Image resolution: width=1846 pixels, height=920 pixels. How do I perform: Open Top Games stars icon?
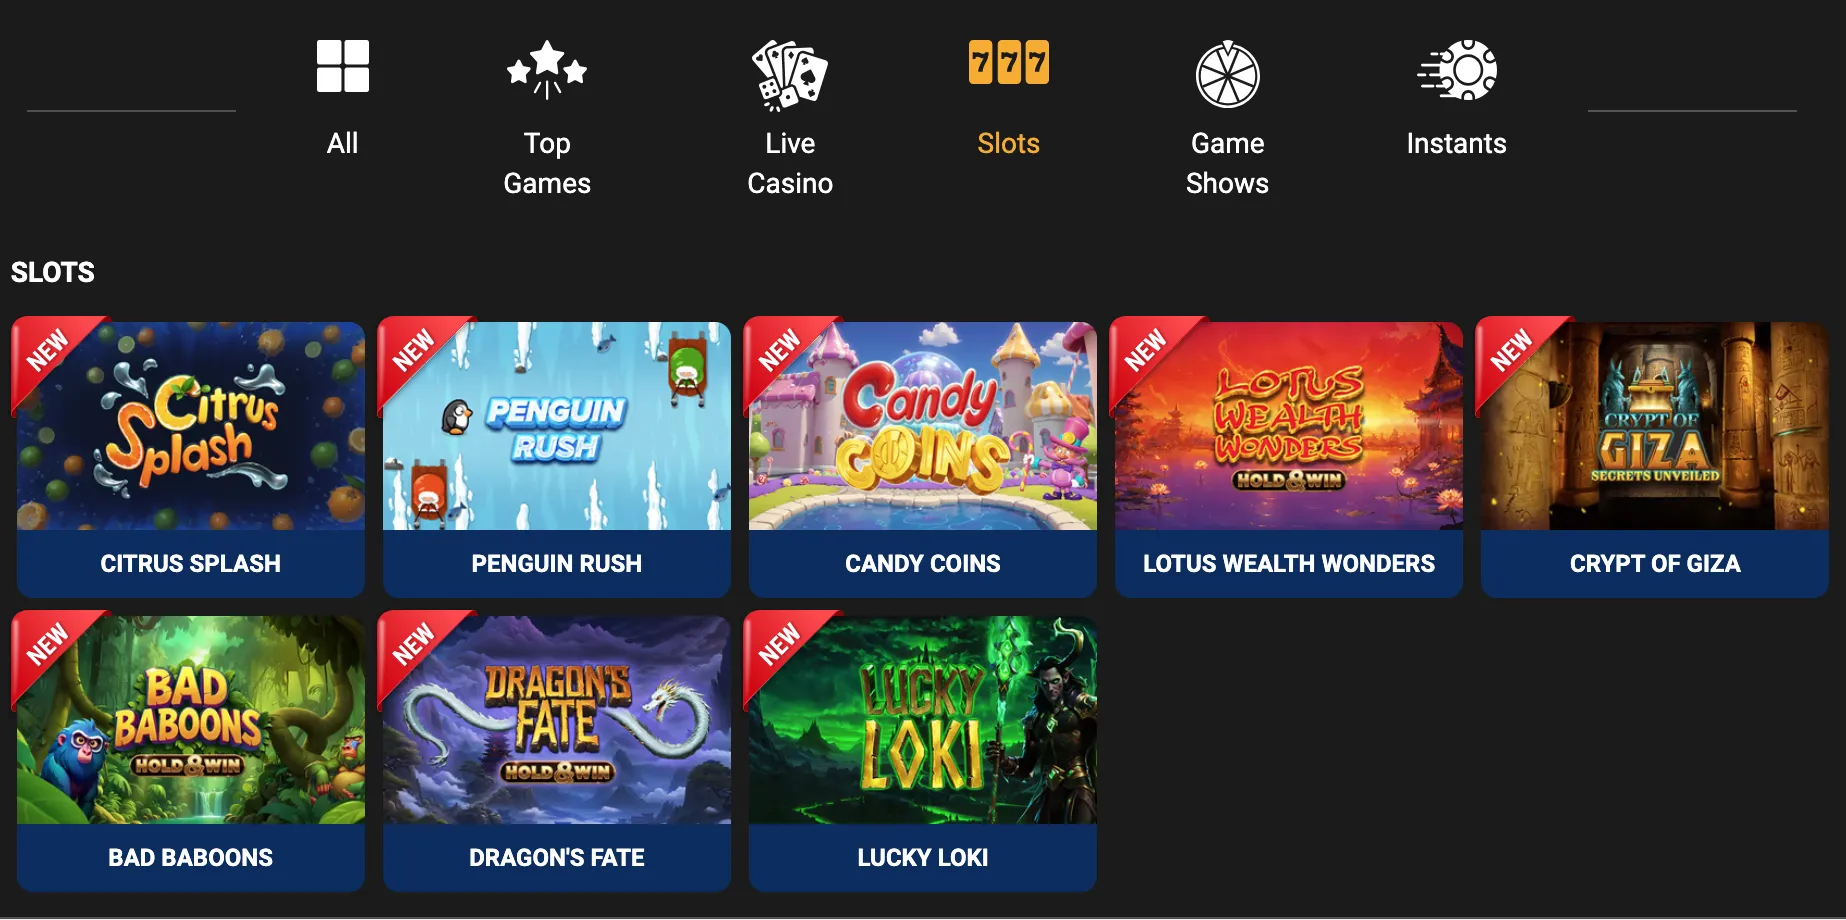pyautogui.click(x=547, y=70)
